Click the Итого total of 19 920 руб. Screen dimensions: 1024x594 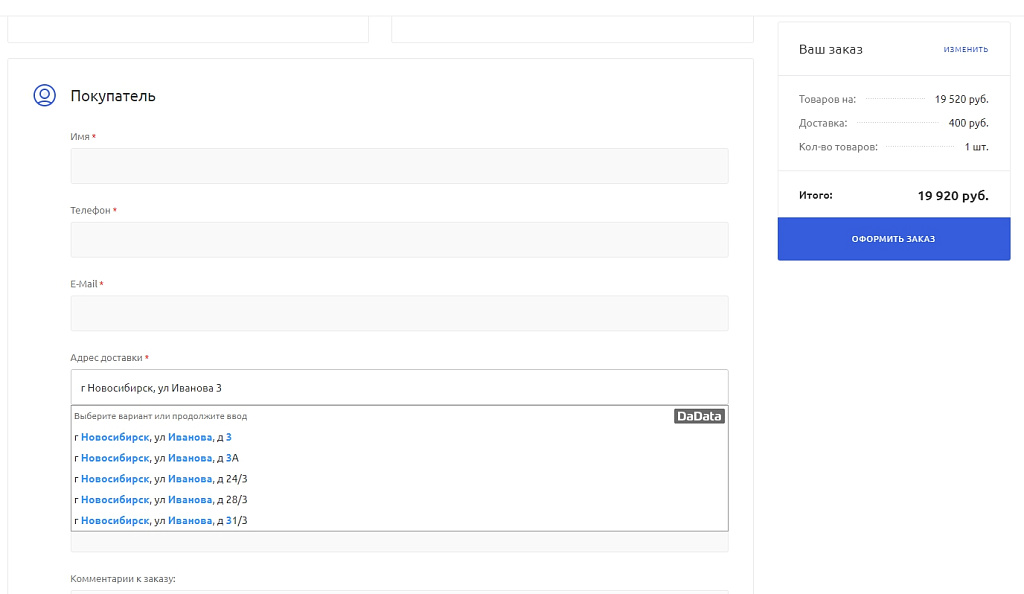point(952,196)
